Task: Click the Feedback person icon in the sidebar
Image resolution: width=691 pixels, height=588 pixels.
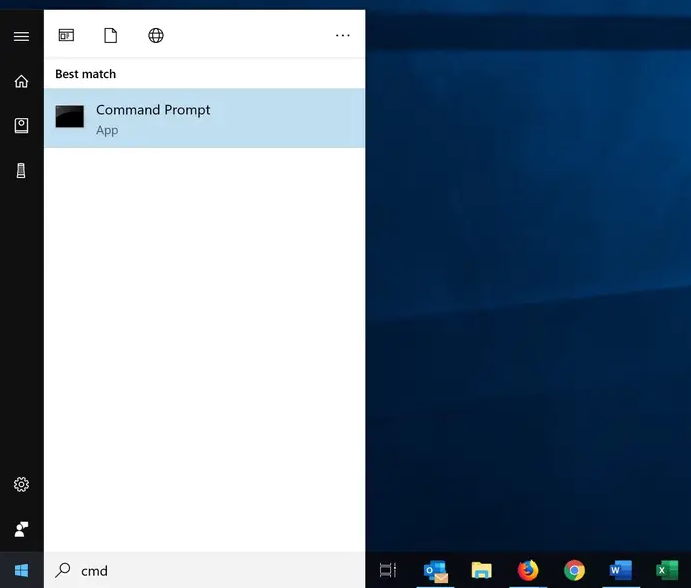Action: point(21,528)
